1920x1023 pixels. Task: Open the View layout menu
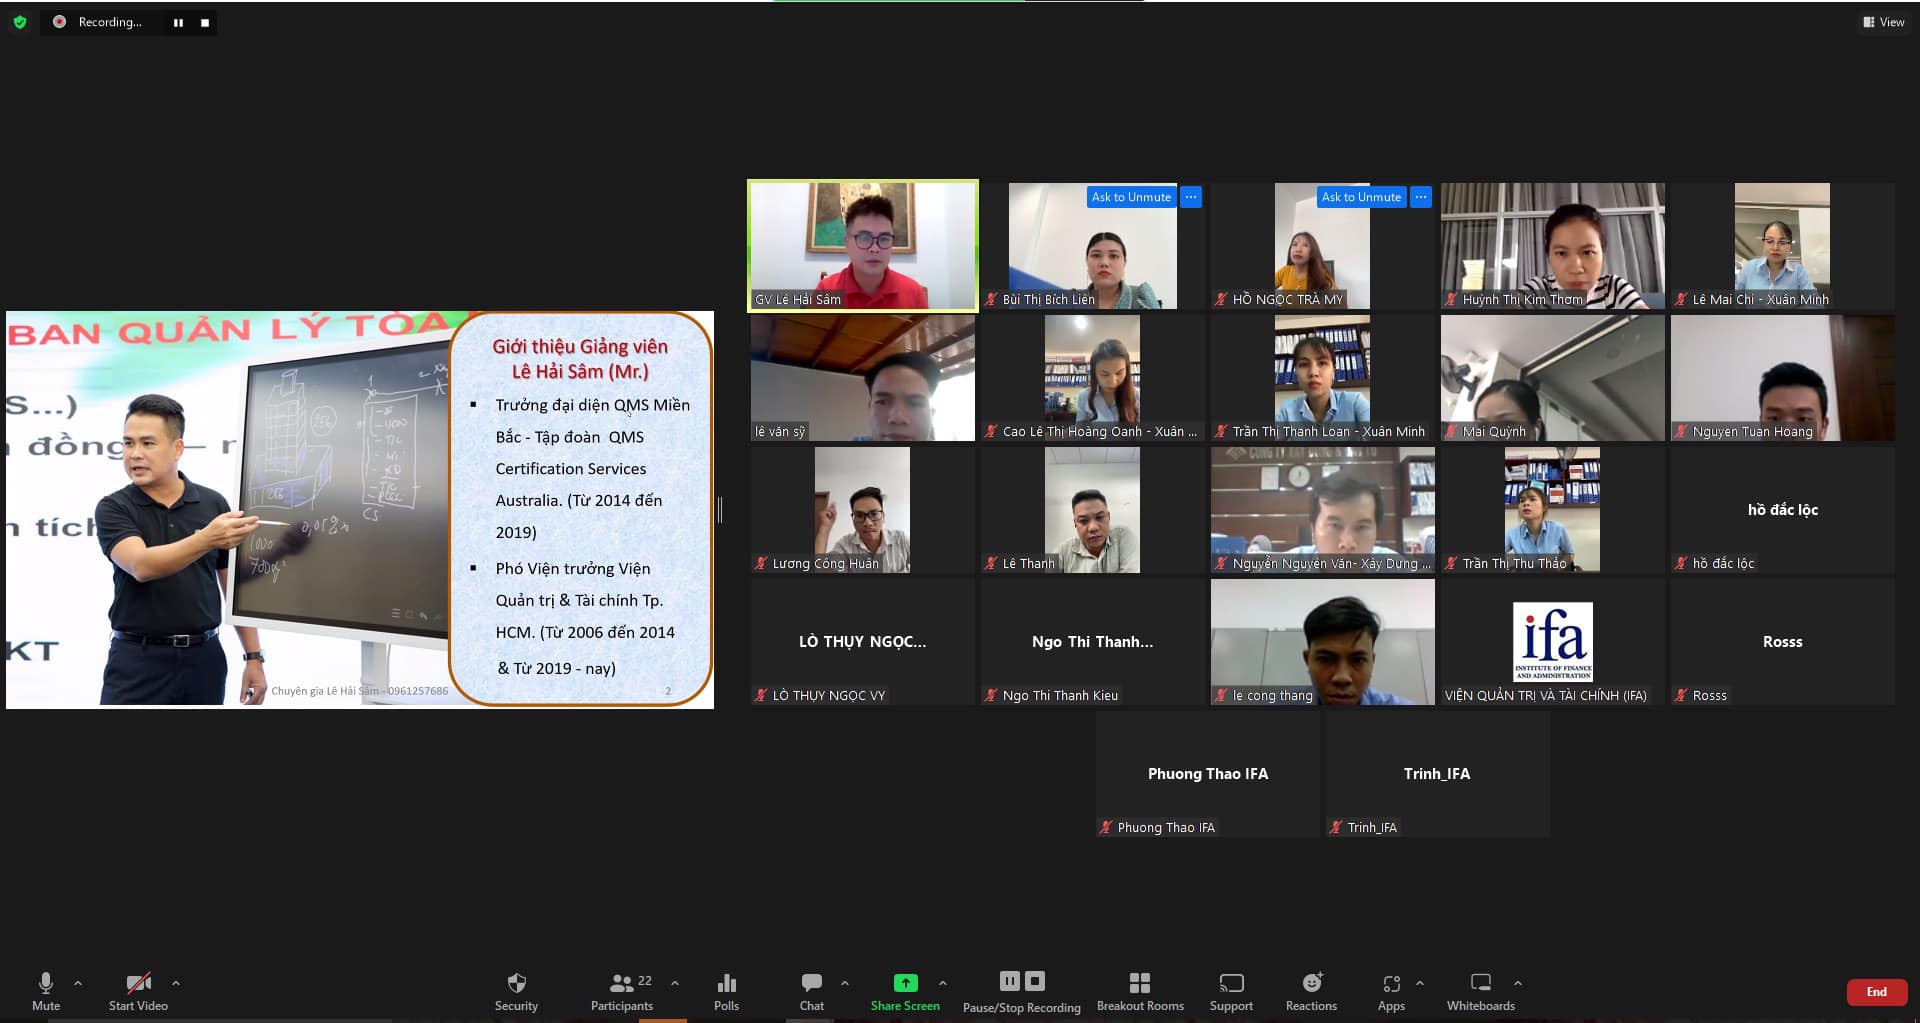point(1883,22)
